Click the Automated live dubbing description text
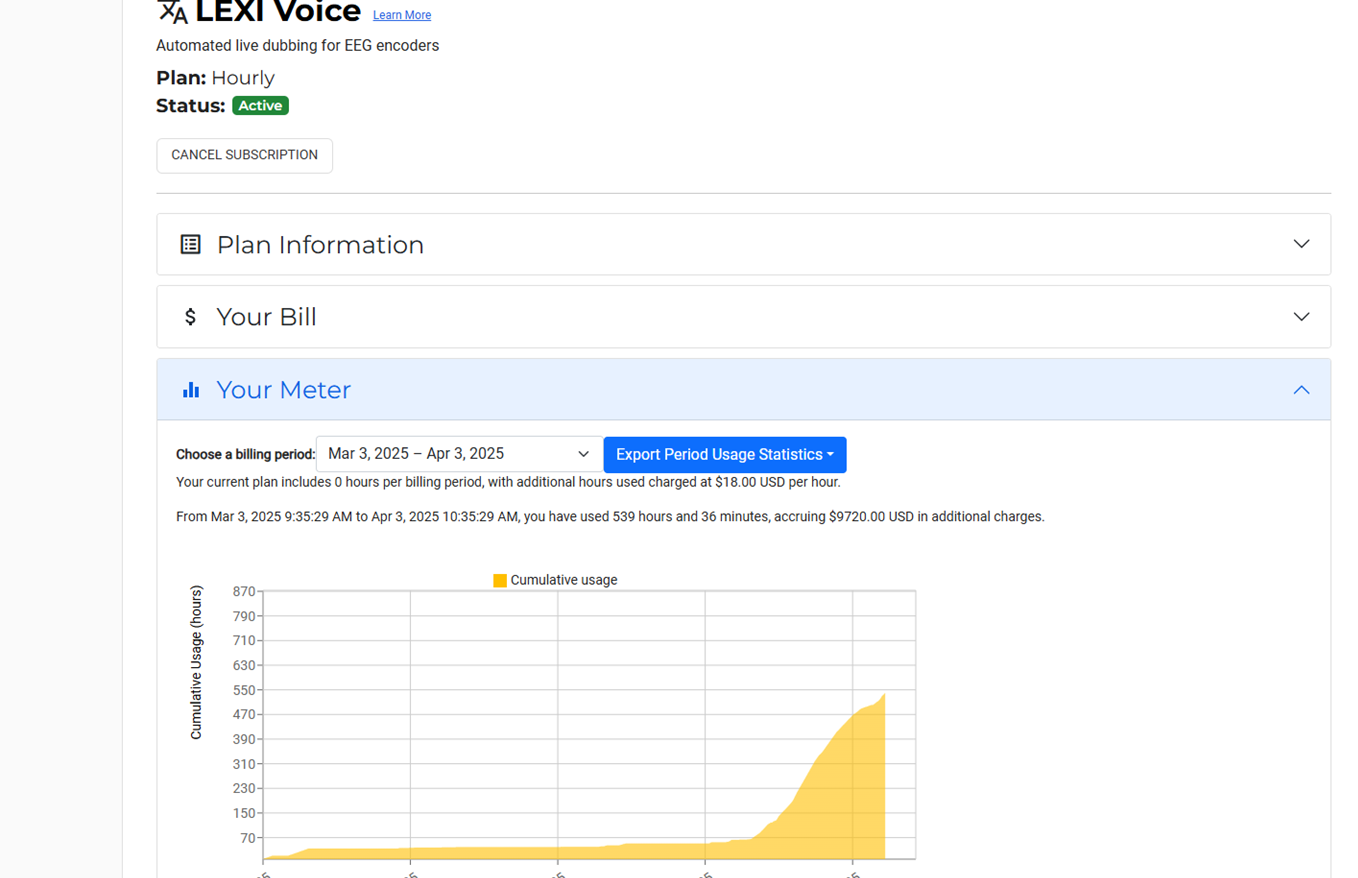The height and width of the screenshot is (878, 1358). tap(297, 46)
